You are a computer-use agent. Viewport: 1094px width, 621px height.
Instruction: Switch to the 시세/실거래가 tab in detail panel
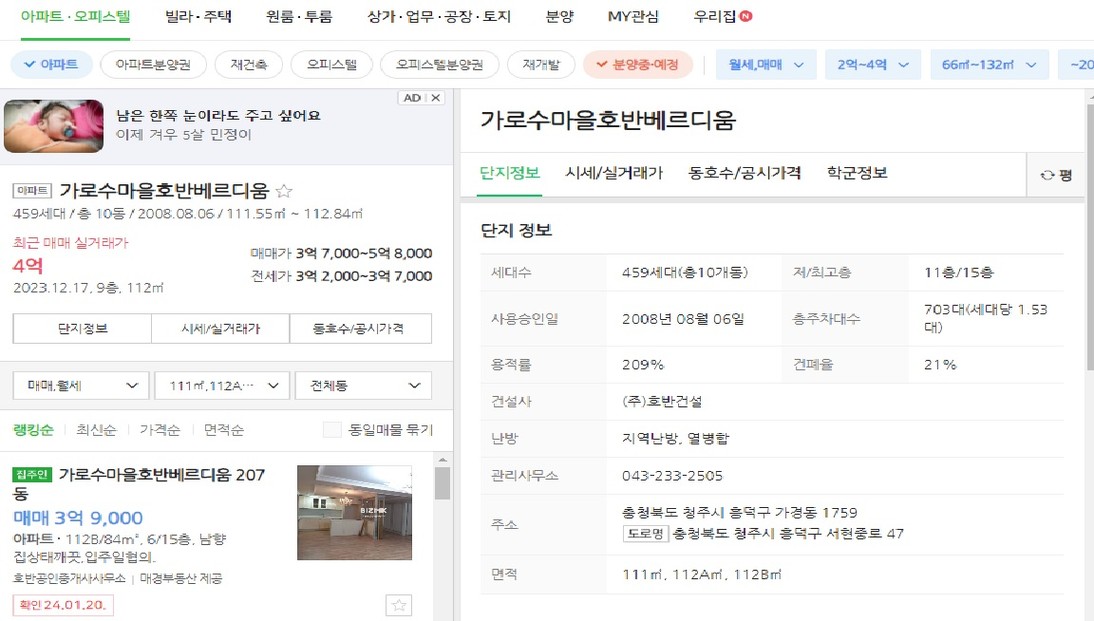coord(614,173)
